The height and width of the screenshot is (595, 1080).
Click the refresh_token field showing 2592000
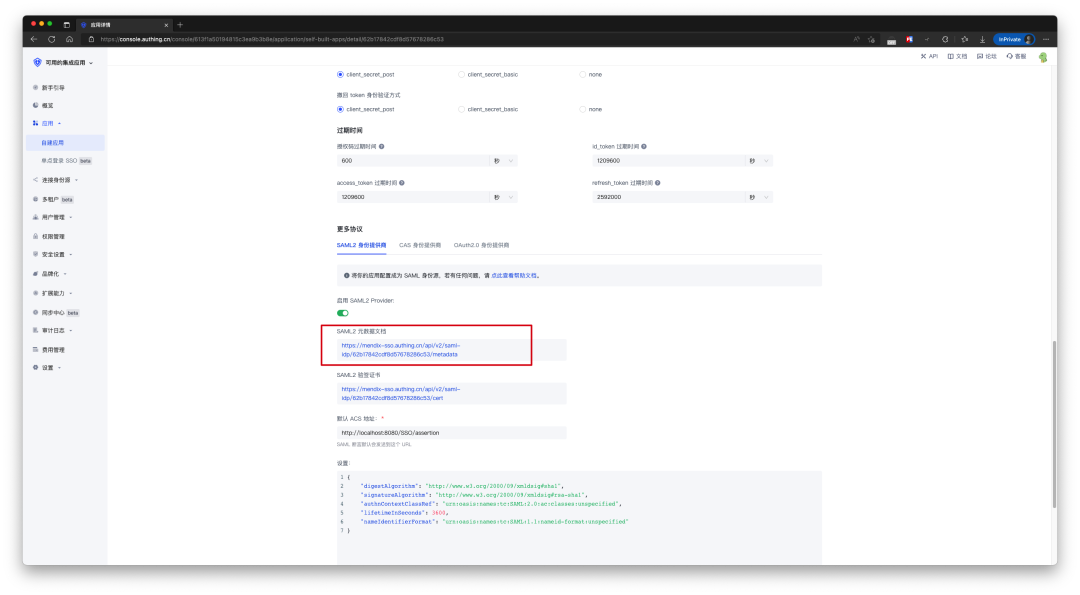point(669,197)
